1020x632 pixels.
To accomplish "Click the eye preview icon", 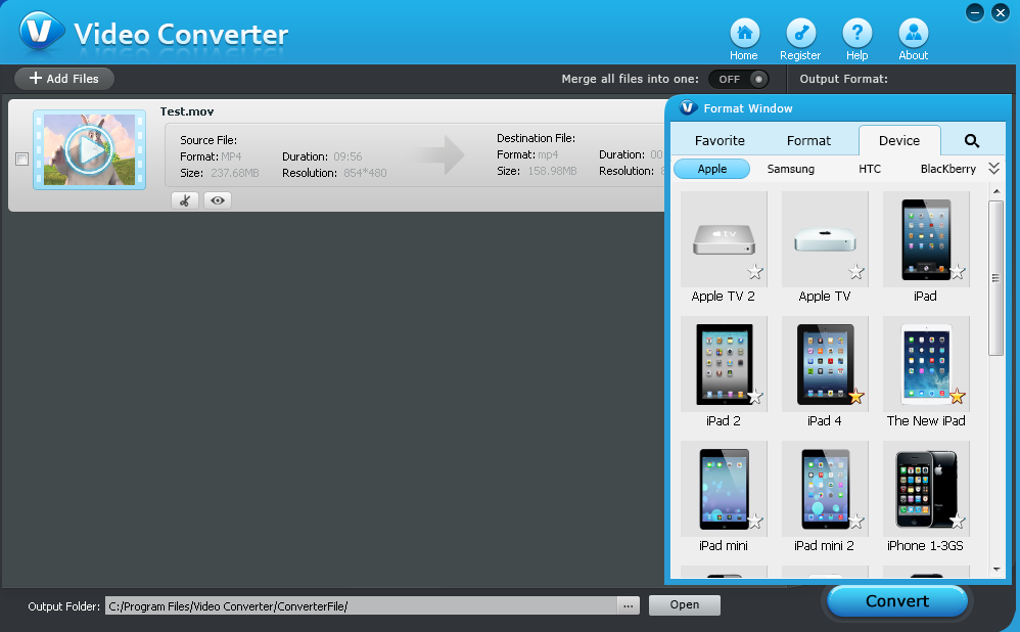I will [217, 201].
